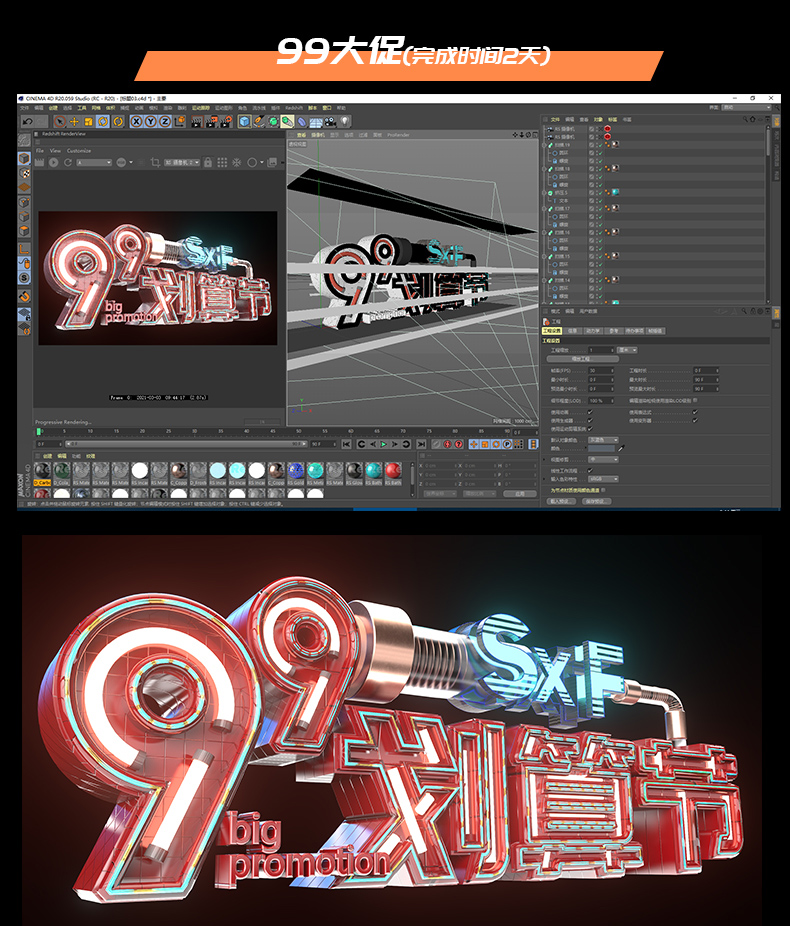
Task: Click the floor environment grid icon
Action: coord(316,122)
